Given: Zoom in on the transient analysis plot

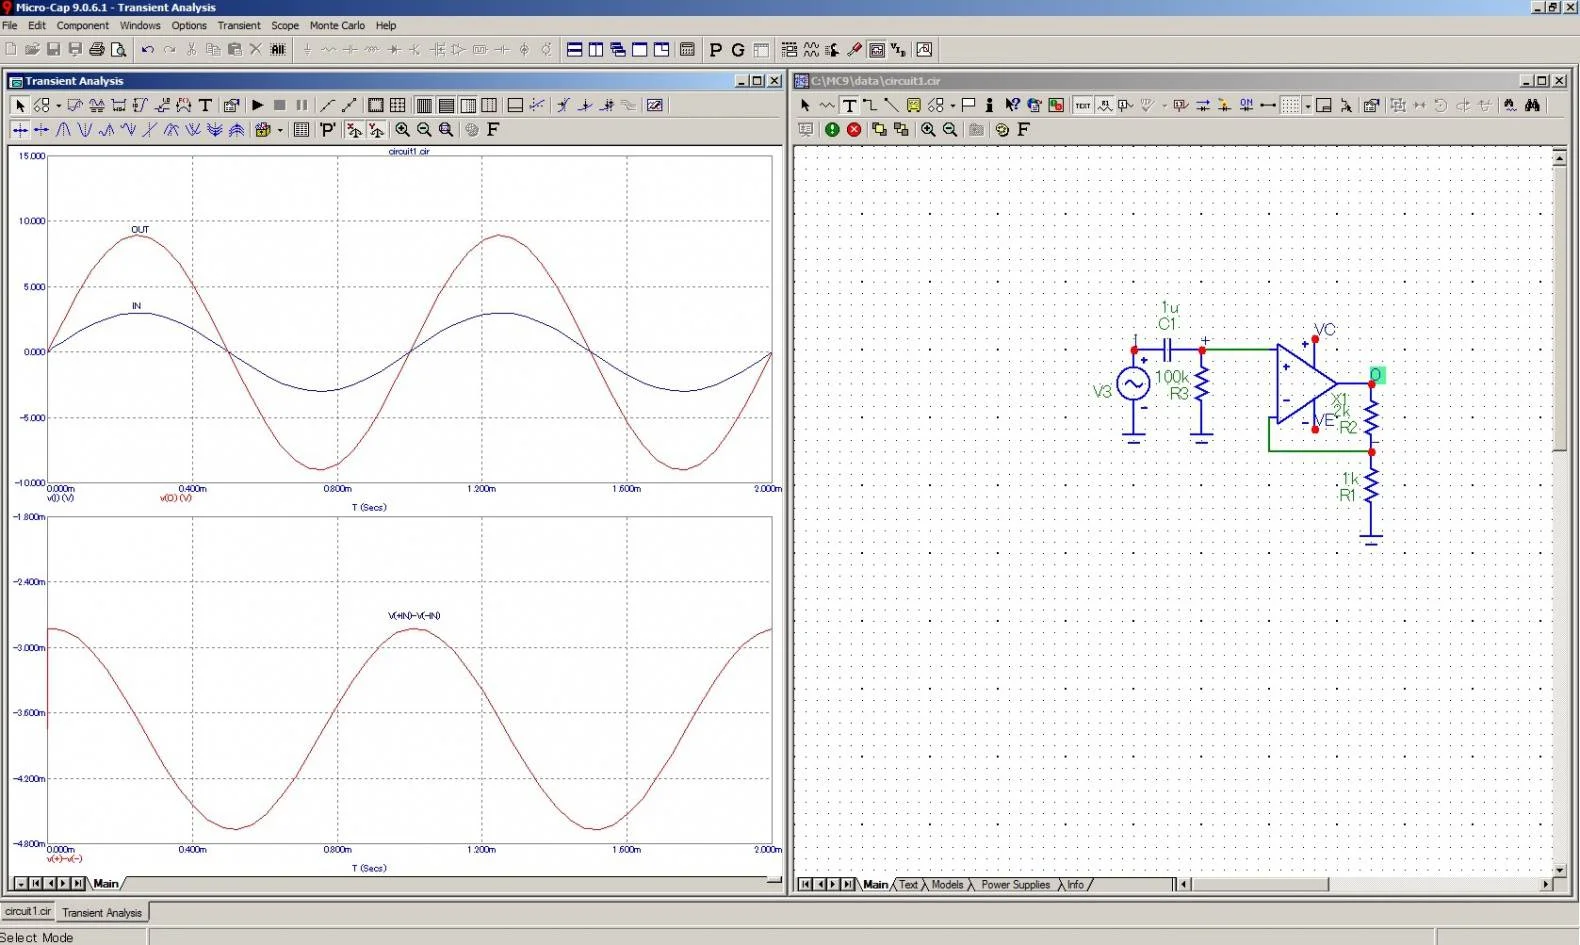Looking at the screenshot, I should [x=402, y=129].
